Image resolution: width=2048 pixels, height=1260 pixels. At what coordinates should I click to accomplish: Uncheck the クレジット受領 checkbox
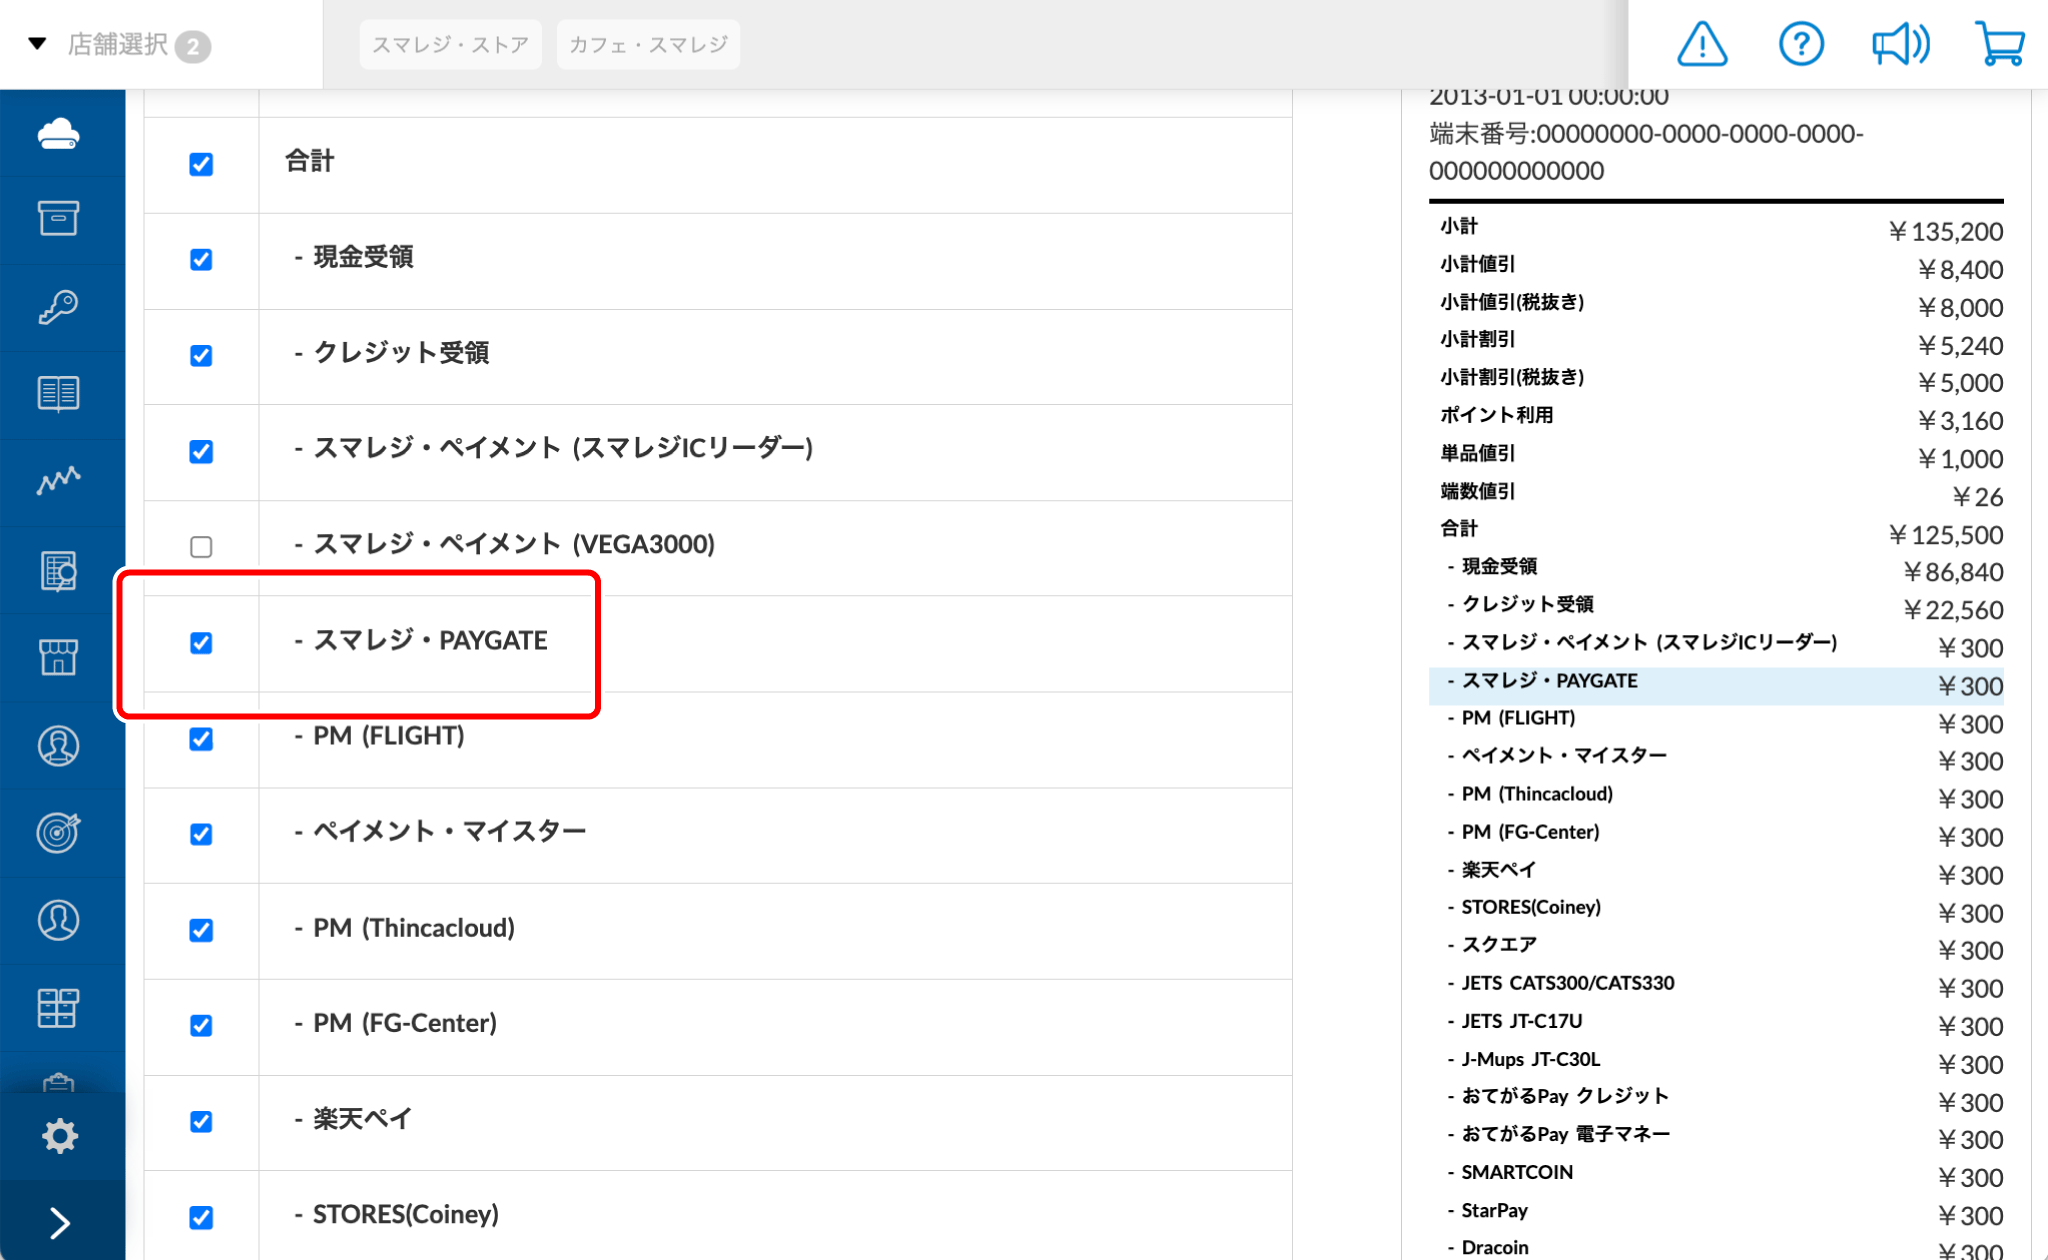click(201, 356)
